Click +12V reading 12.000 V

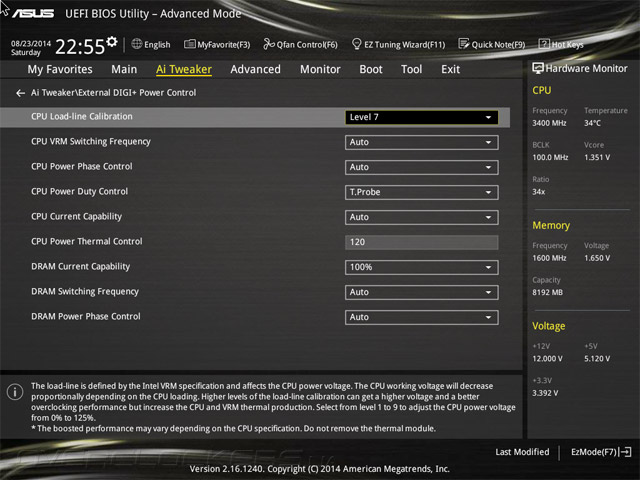(x=547, y=358)
